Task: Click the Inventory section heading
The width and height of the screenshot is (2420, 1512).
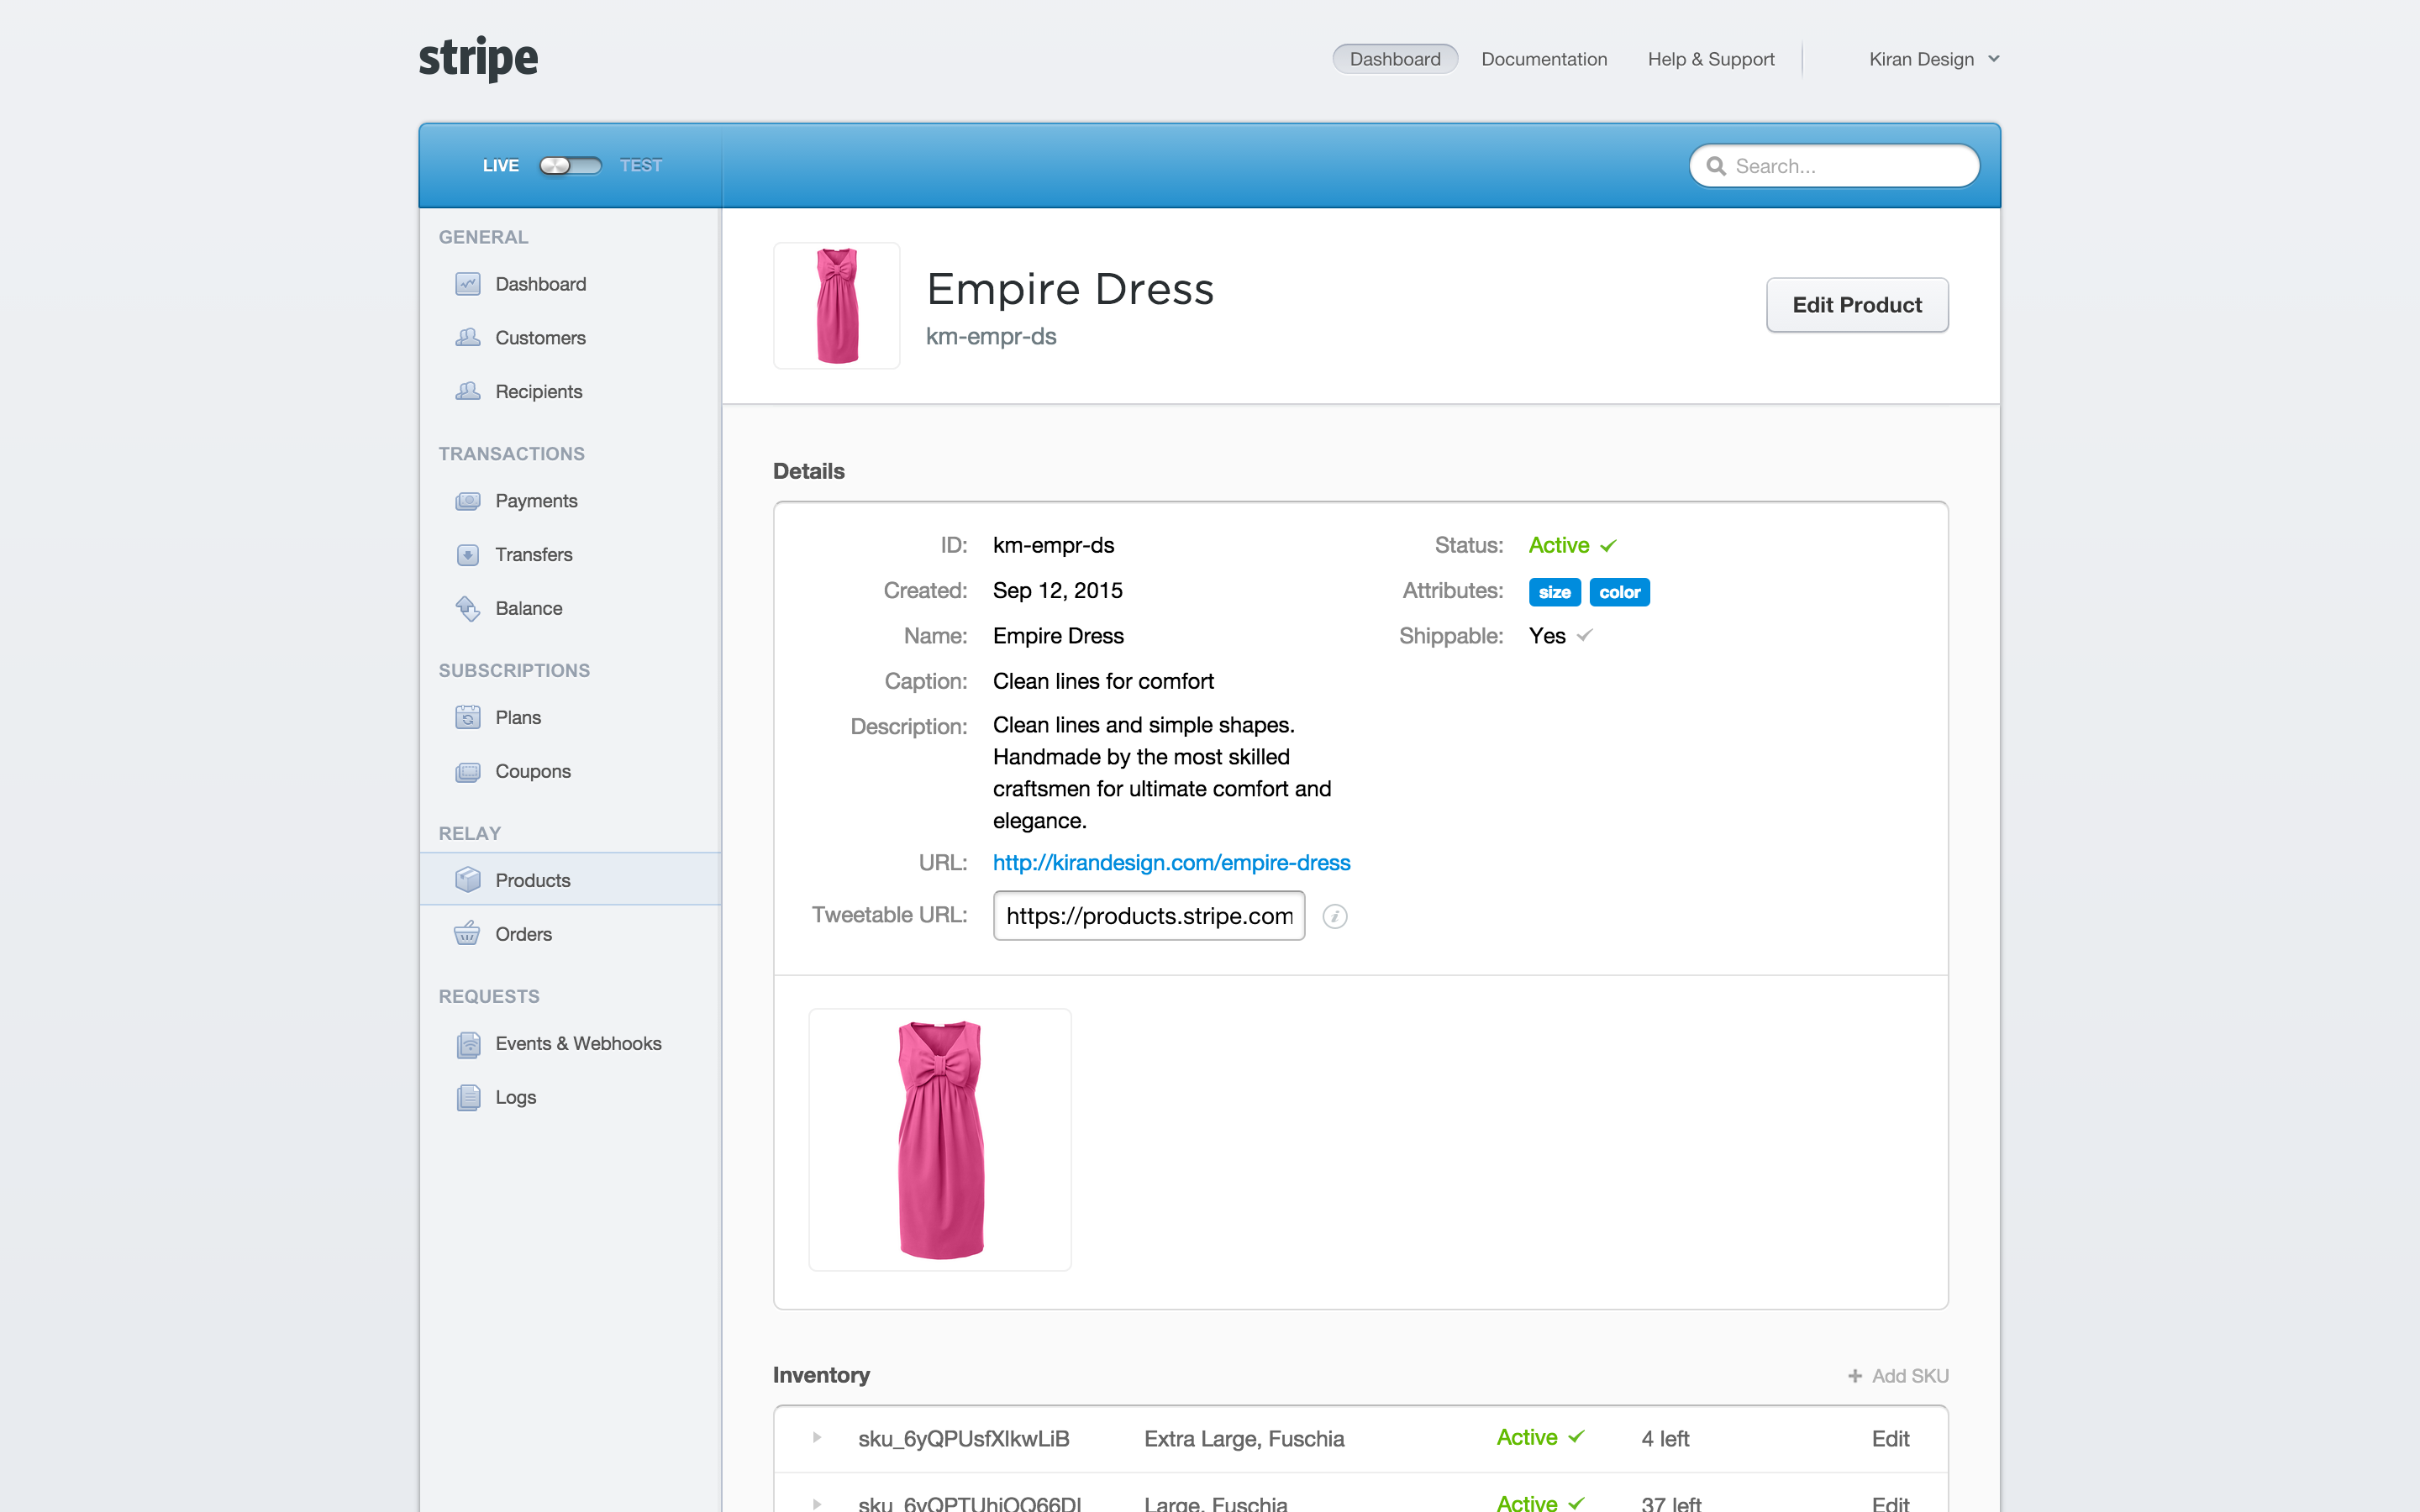Action: [821, 1376]
